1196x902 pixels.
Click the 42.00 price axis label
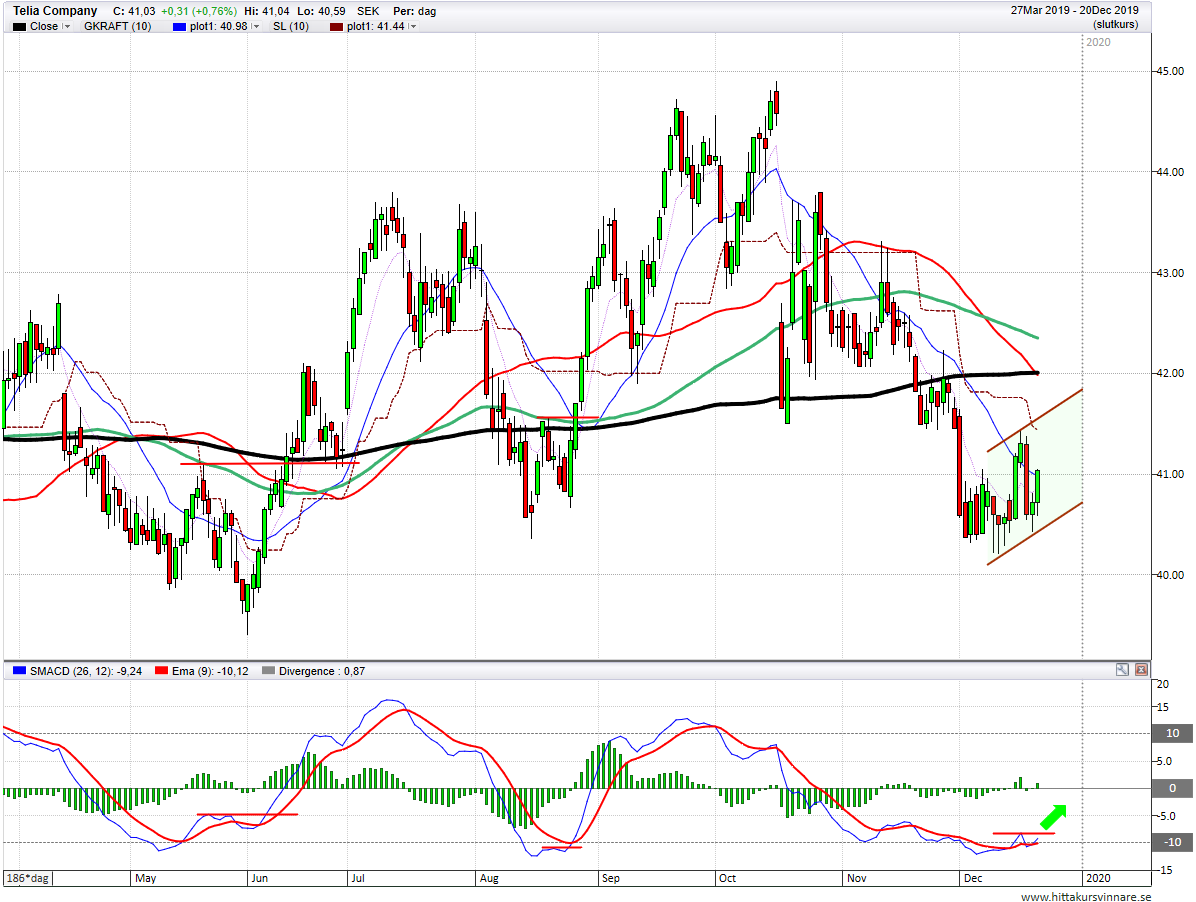1170,374
